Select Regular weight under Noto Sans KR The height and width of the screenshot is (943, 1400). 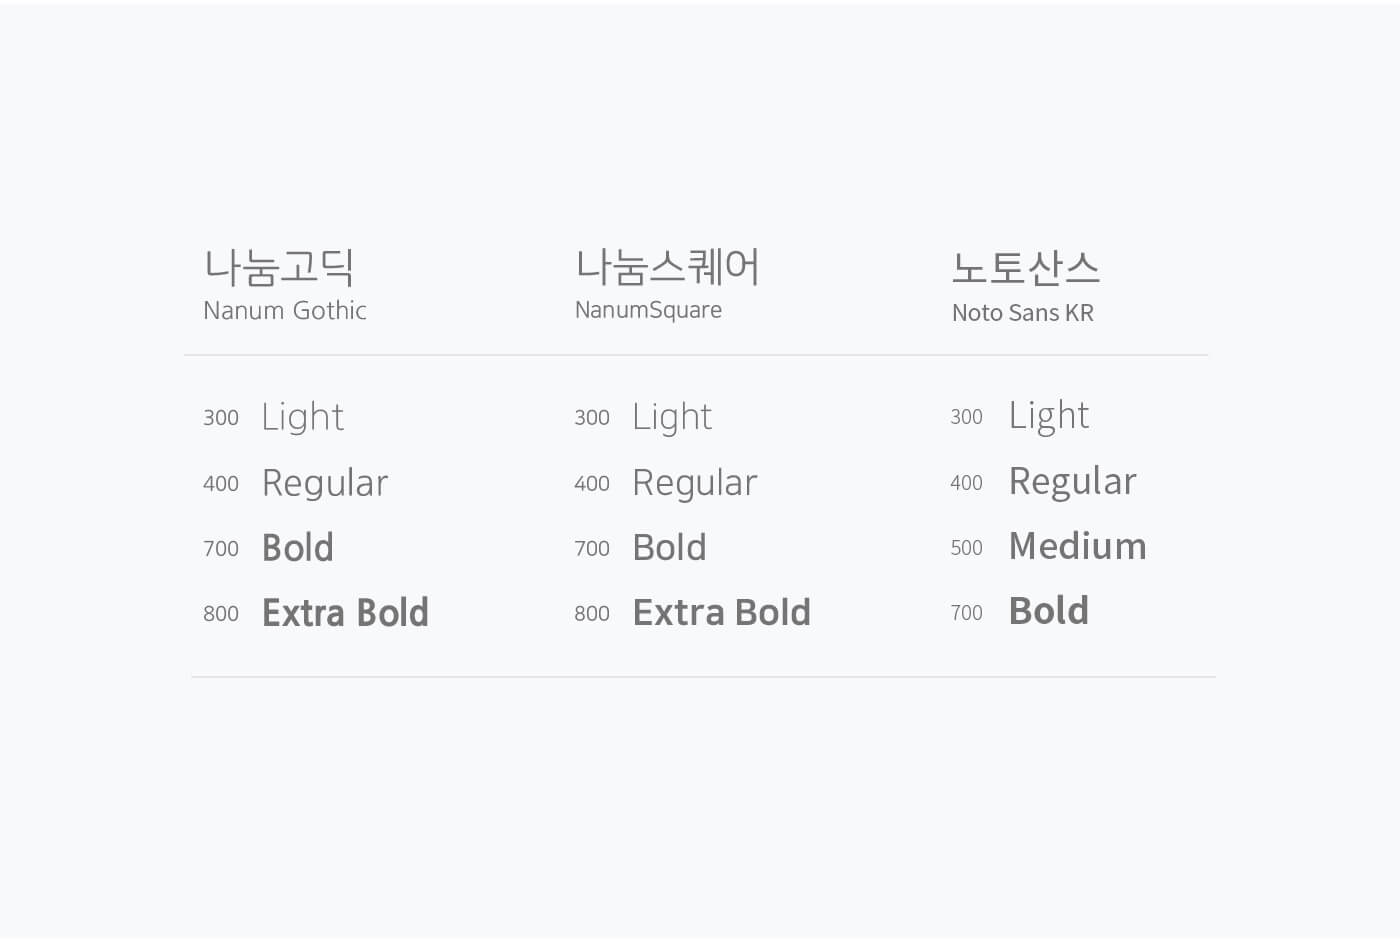(x=1073, y=482)
